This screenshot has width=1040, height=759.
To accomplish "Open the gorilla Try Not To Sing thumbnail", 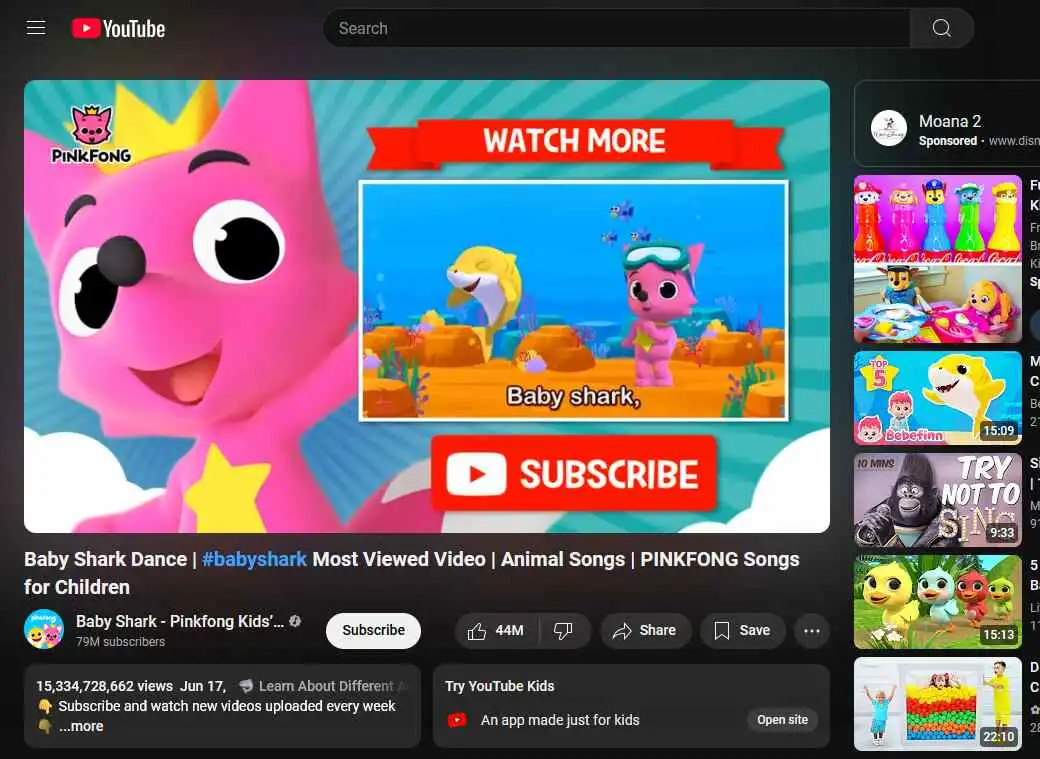I will click(937, 500).
